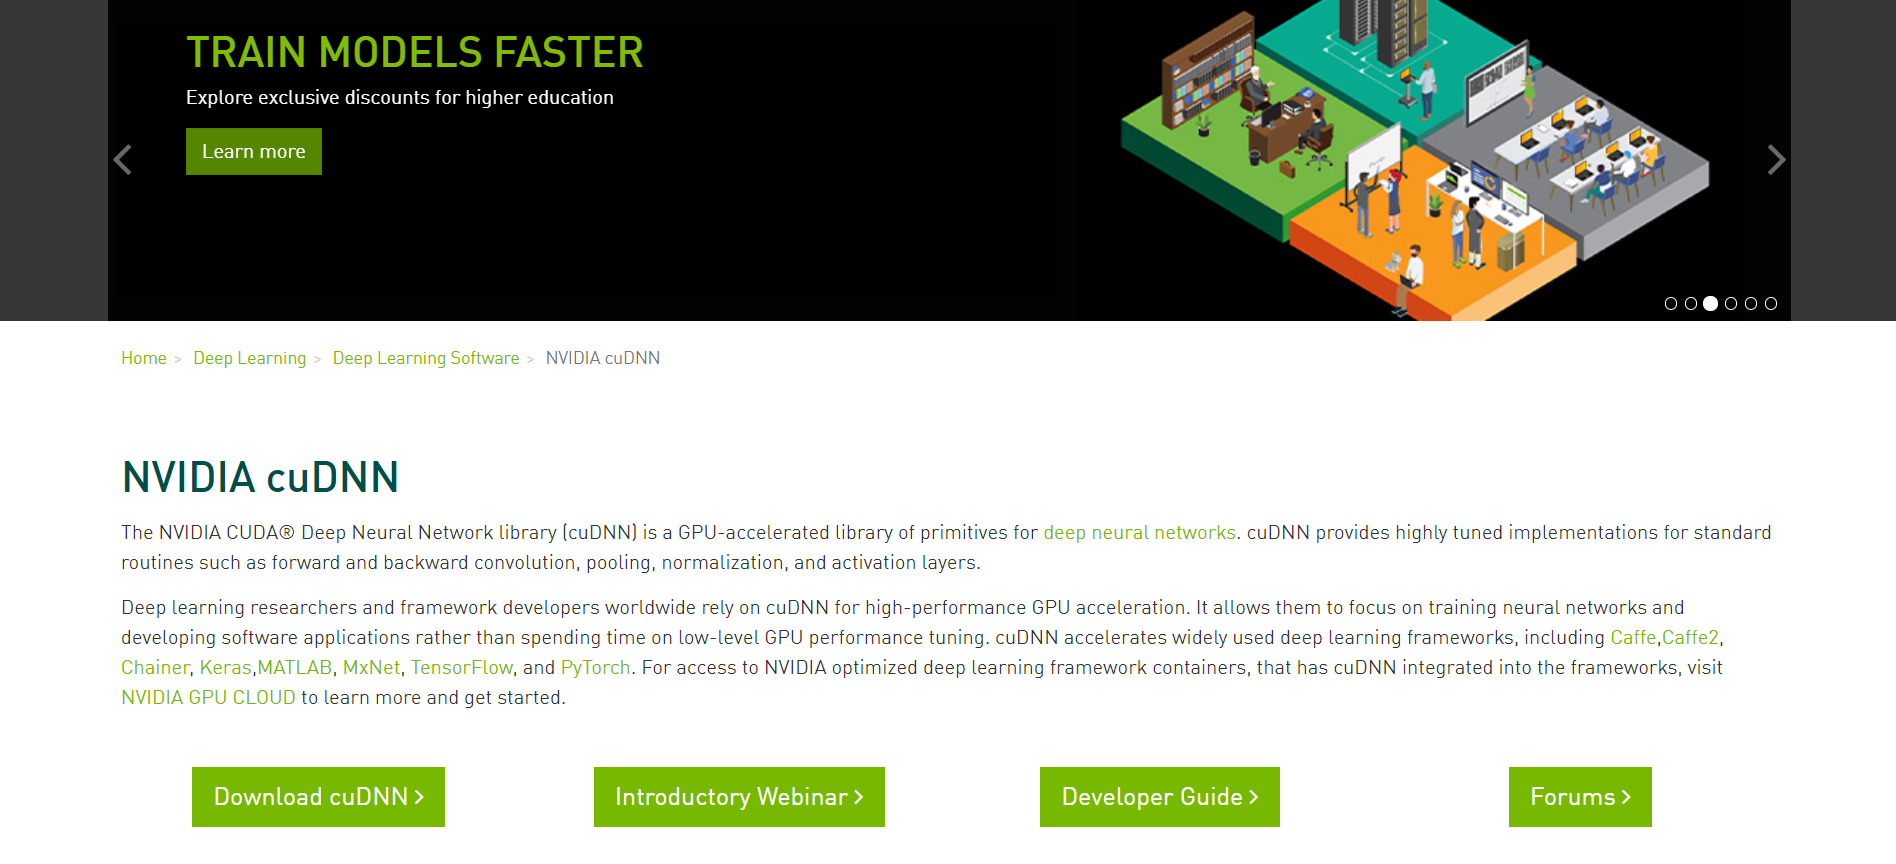
Task: Follow the PyTorch link
Action: [596, 668]
